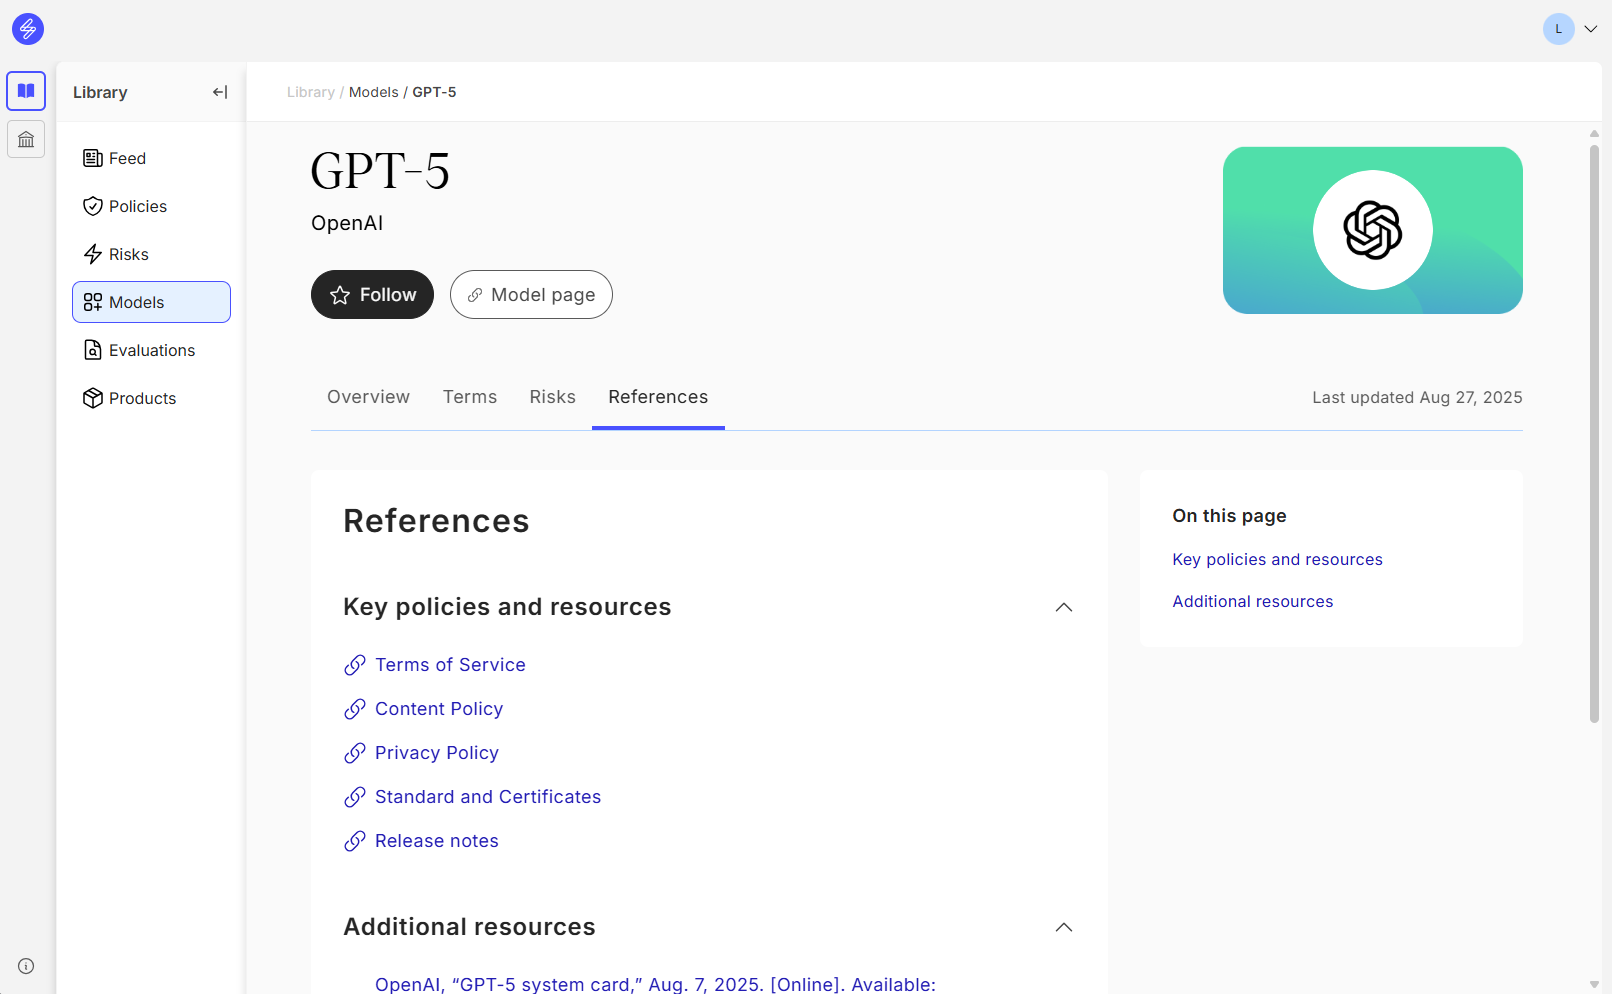Click the info icon at bottom left
The width and height of the screenshot is (1612, 994).
26,966
